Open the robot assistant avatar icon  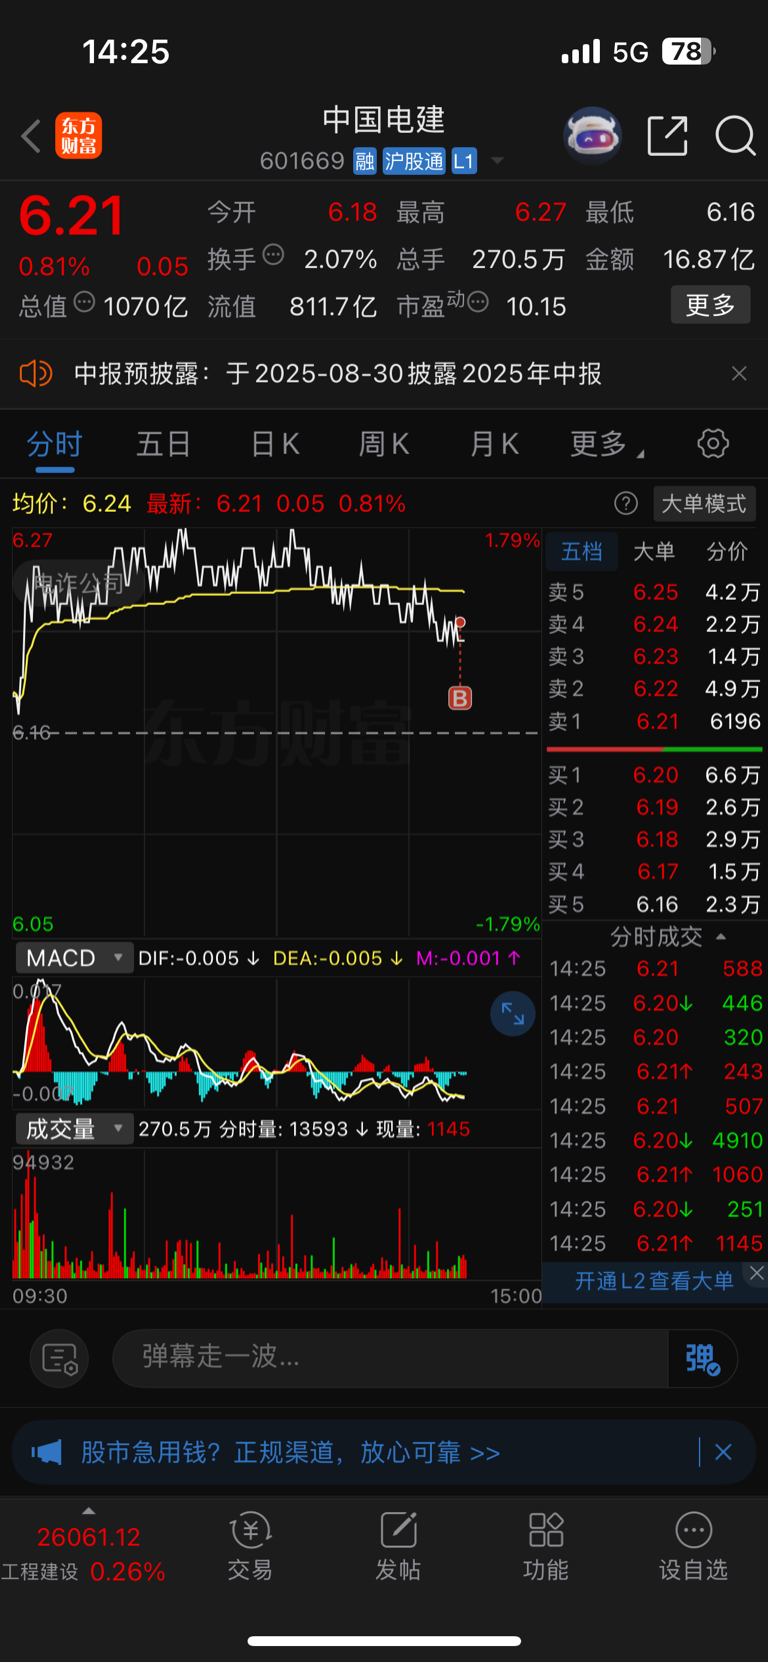[x=592, y=135]
